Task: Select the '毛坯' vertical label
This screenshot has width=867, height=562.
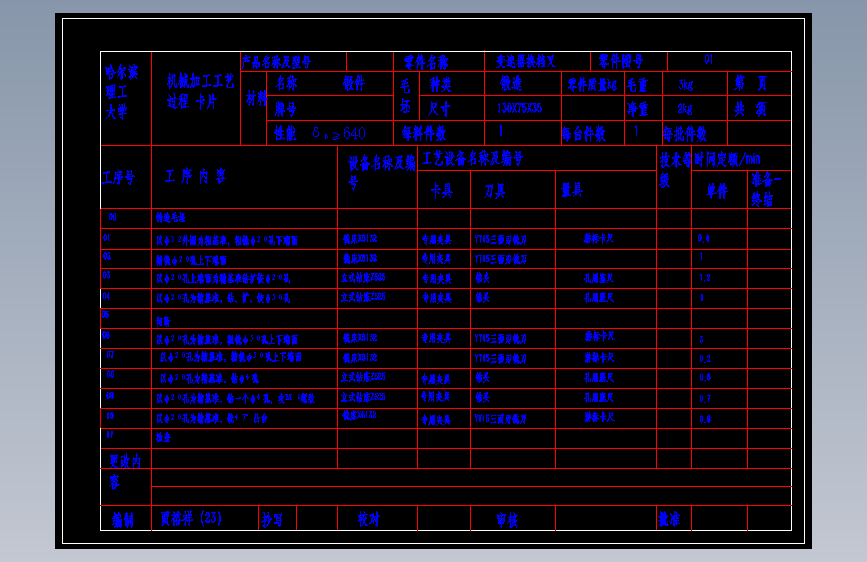Action: click(x=405, y=96)
